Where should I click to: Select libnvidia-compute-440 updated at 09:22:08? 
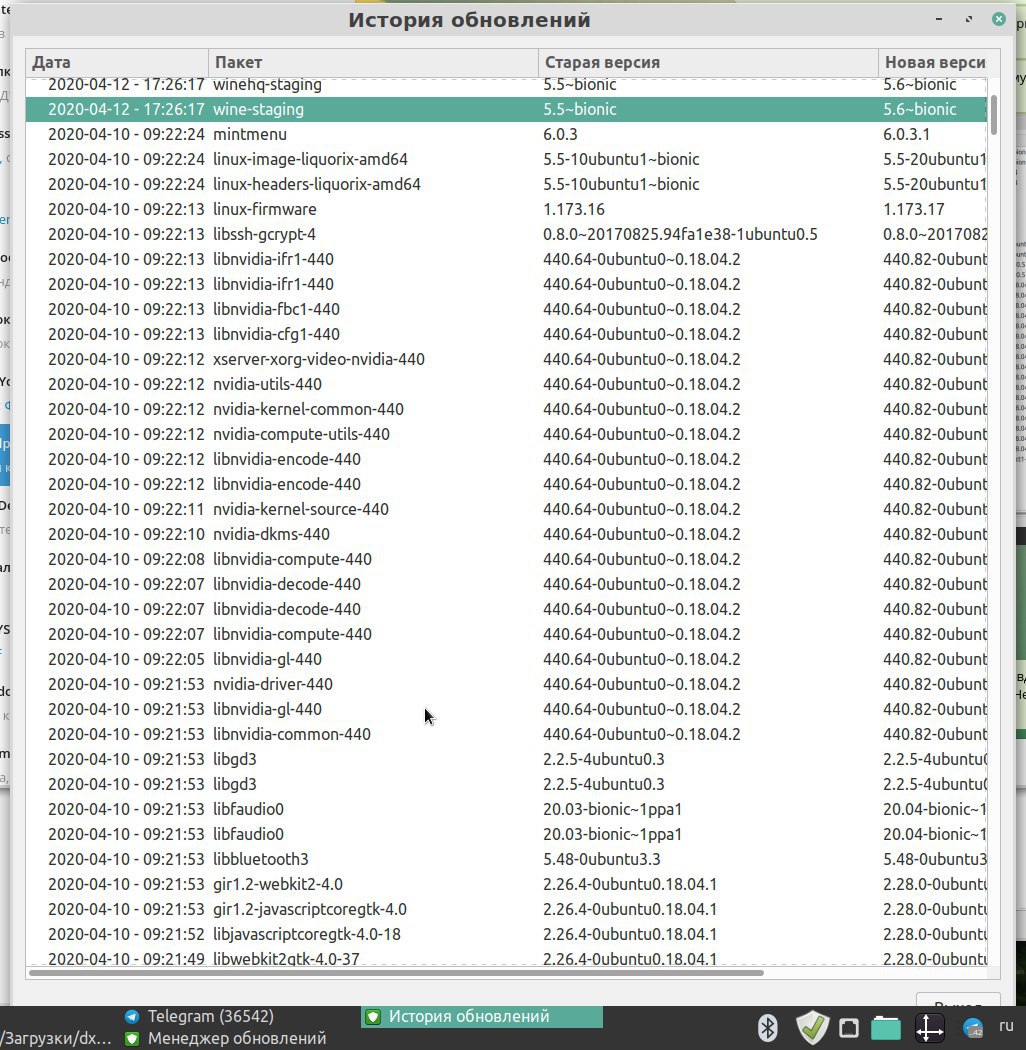tap(506, 559)
